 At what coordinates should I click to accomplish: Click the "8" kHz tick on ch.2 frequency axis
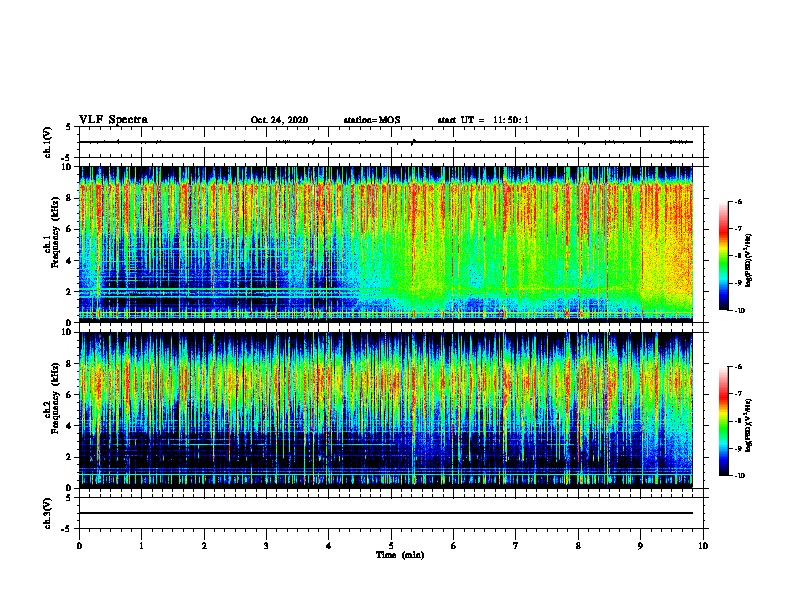(x=69, y=364)
